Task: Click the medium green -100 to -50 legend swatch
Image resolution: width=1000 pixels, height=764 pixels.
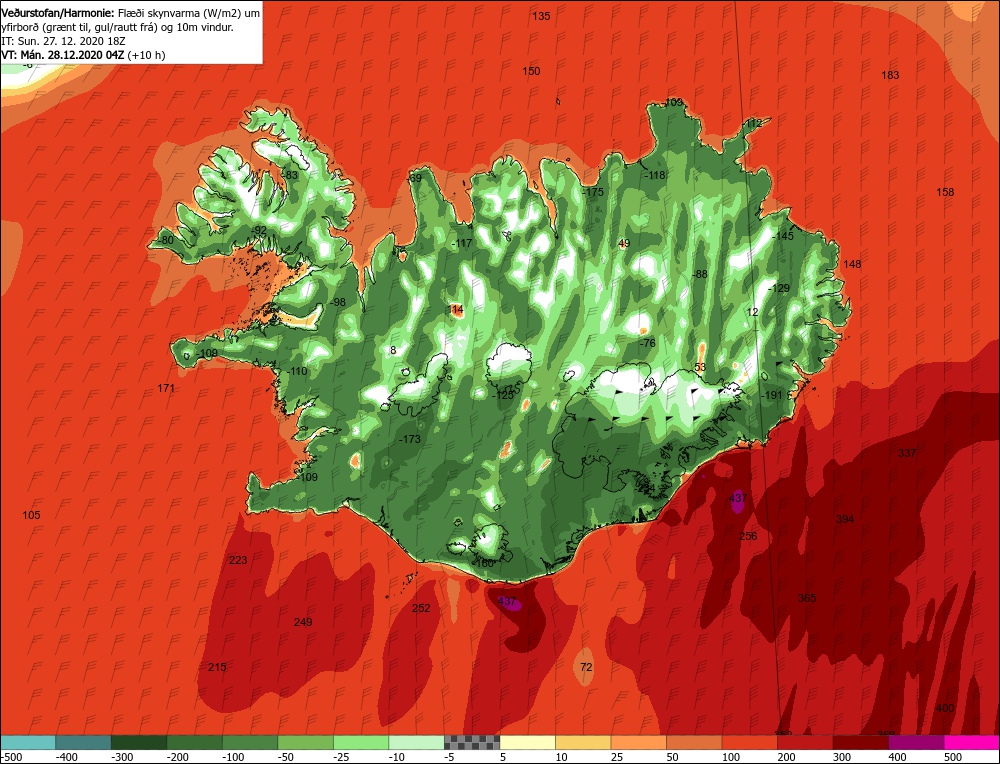Action: click(x=250, y=742)
